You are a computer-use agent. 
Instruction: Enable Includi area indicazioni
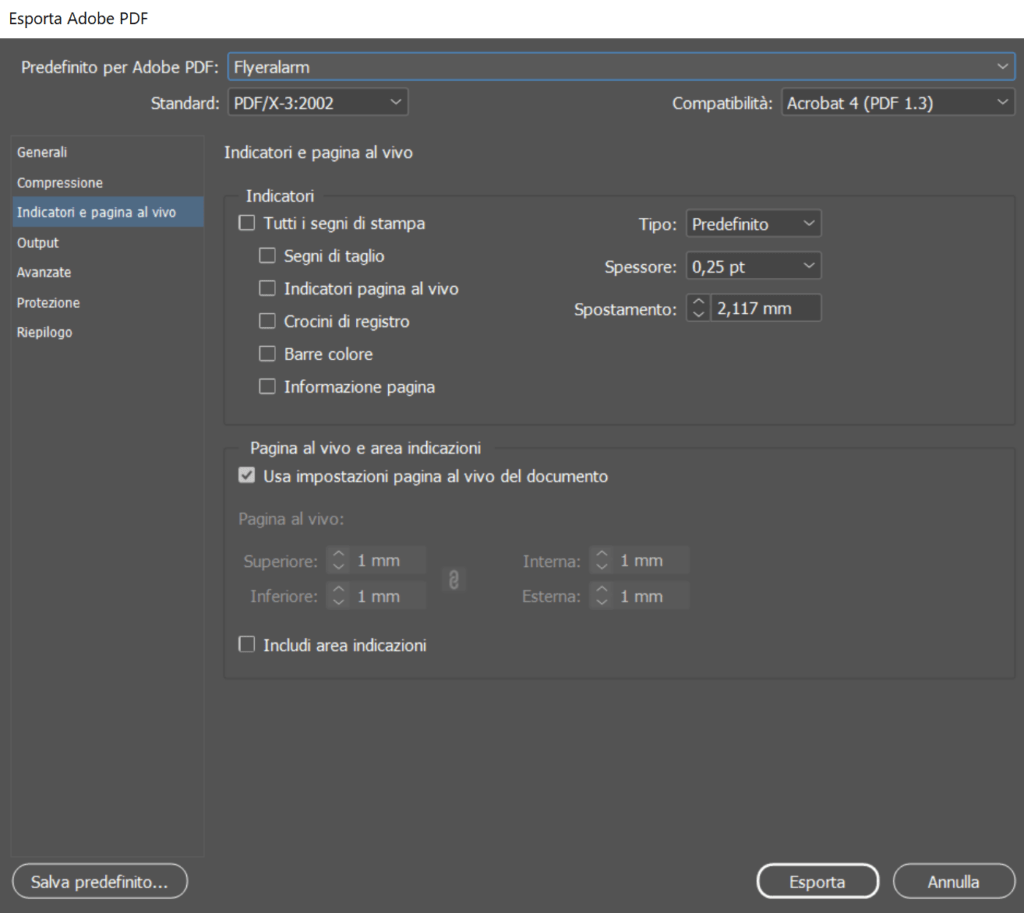coord(246,644)
